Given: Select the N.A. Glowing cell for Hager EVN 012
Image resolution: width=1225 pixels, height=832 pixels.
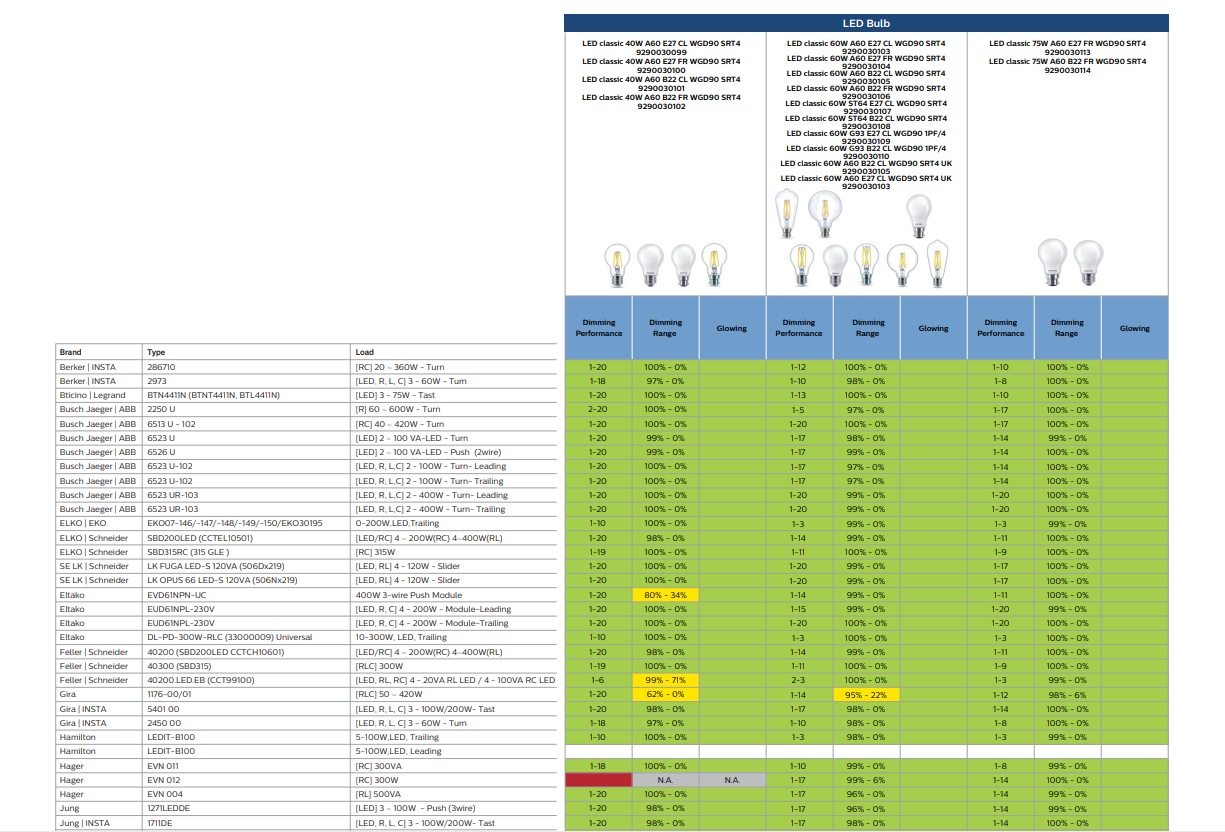Looking at the screenshot, I should click(x=732, y=780).
